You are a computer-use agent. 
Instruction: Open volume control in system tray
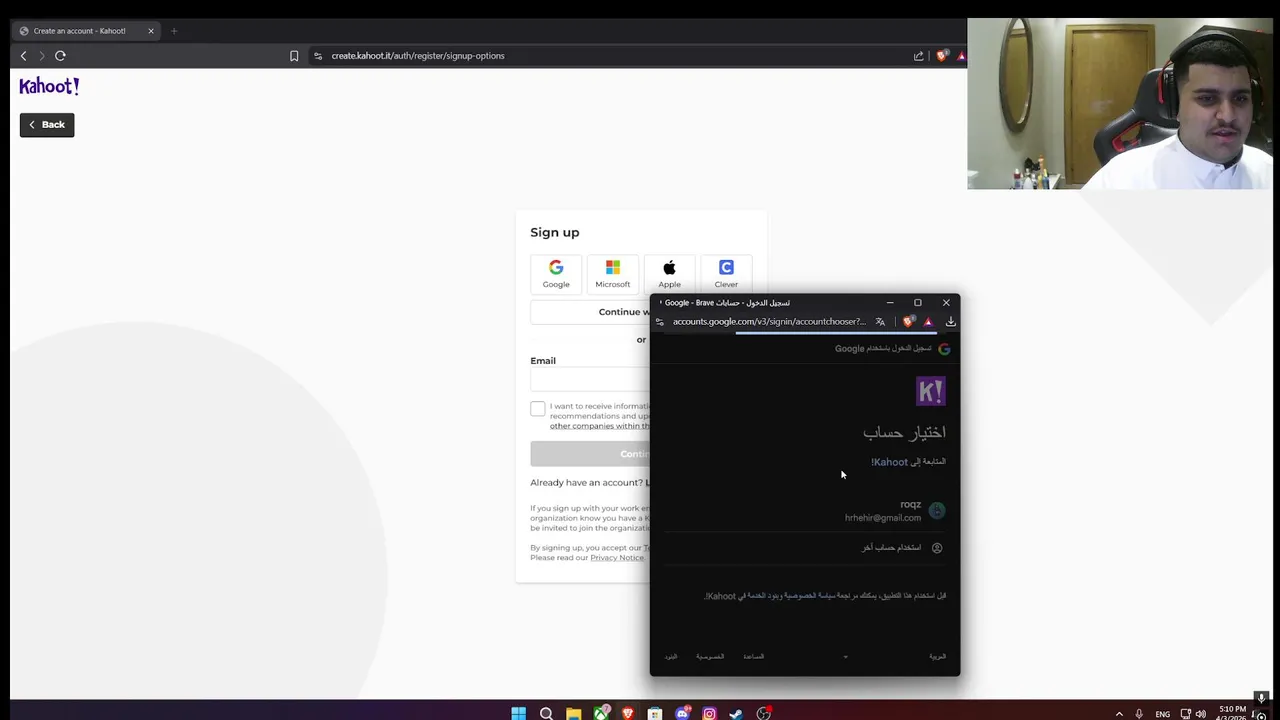(x=1200, y=714)
